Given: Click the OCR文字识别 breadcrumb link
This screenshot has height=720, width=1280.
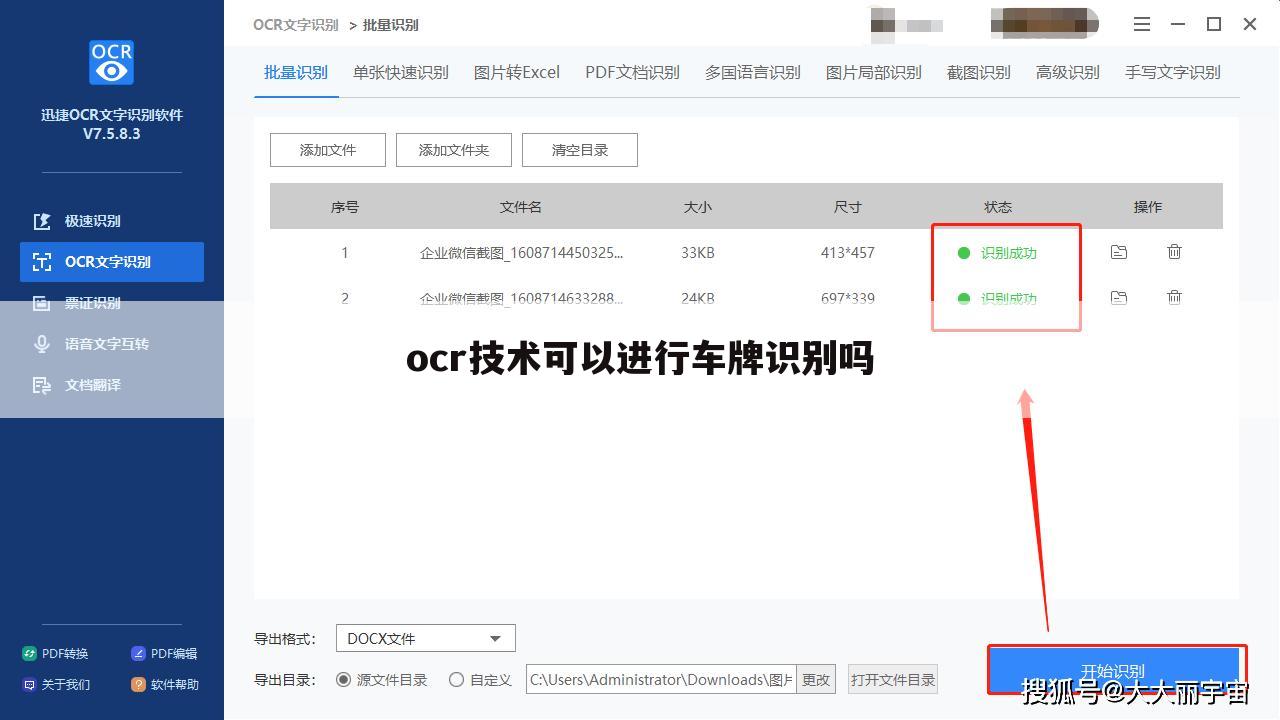Looking at the screenshot, I should [x=296, y=25].
